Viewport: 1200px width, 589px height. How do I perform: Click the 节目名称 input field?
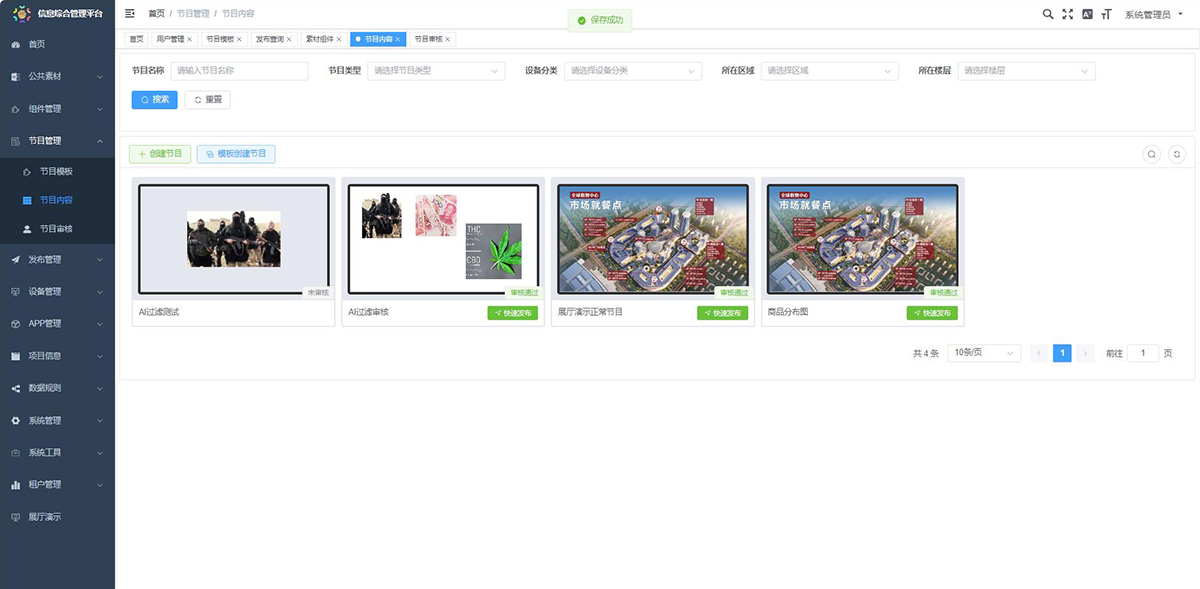240,71
